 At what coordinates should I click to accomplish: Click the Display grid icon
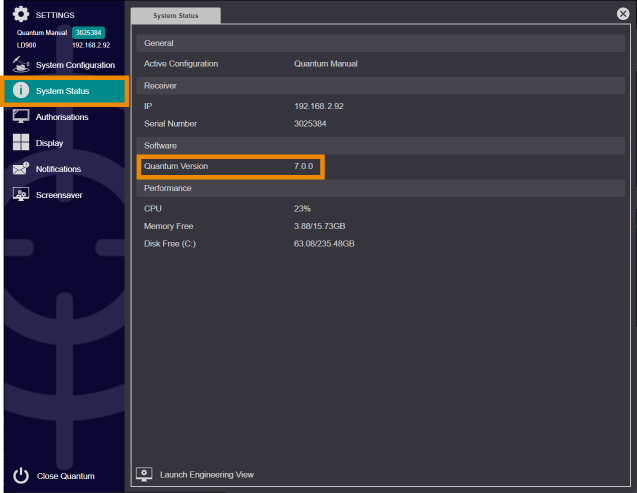click(x=21, y=142)
